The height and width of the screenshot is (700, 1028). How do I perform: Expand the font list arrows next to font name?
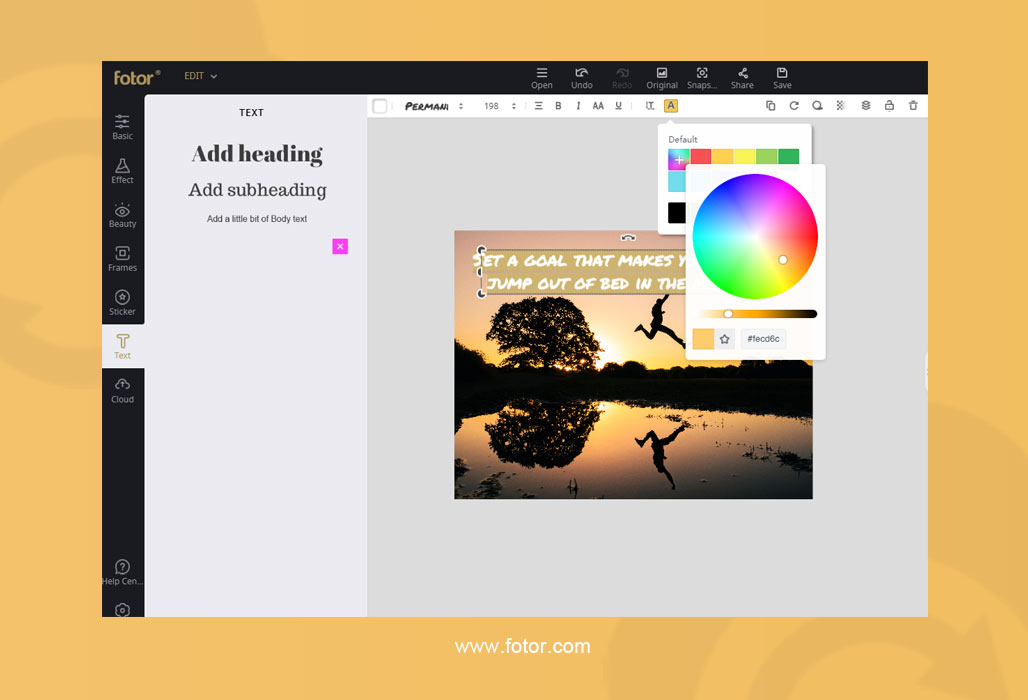pyautogui.click(x=461, y=106)
